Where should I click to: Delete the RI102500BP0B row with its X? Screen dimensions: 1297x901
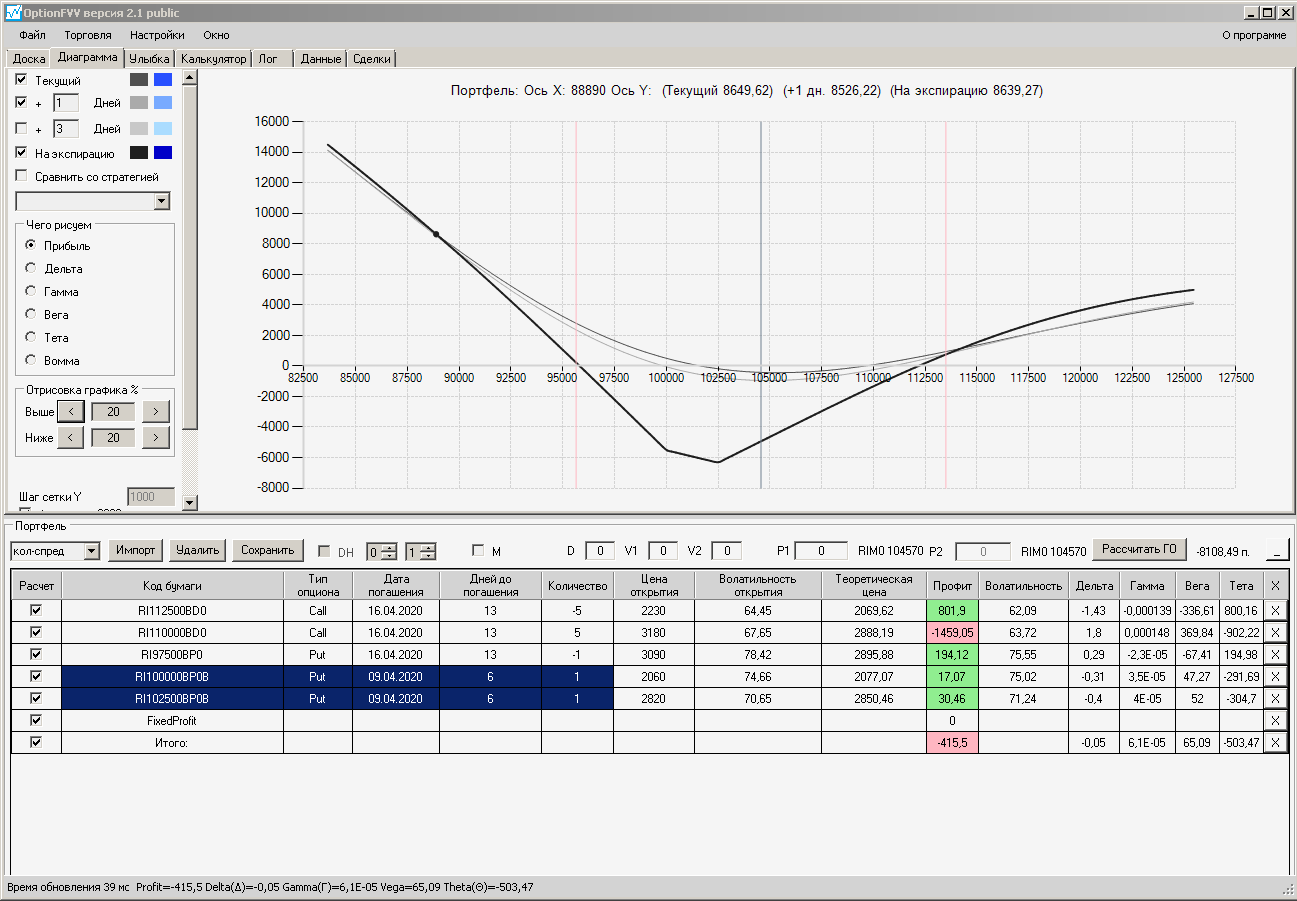(x=1275, y=698)
